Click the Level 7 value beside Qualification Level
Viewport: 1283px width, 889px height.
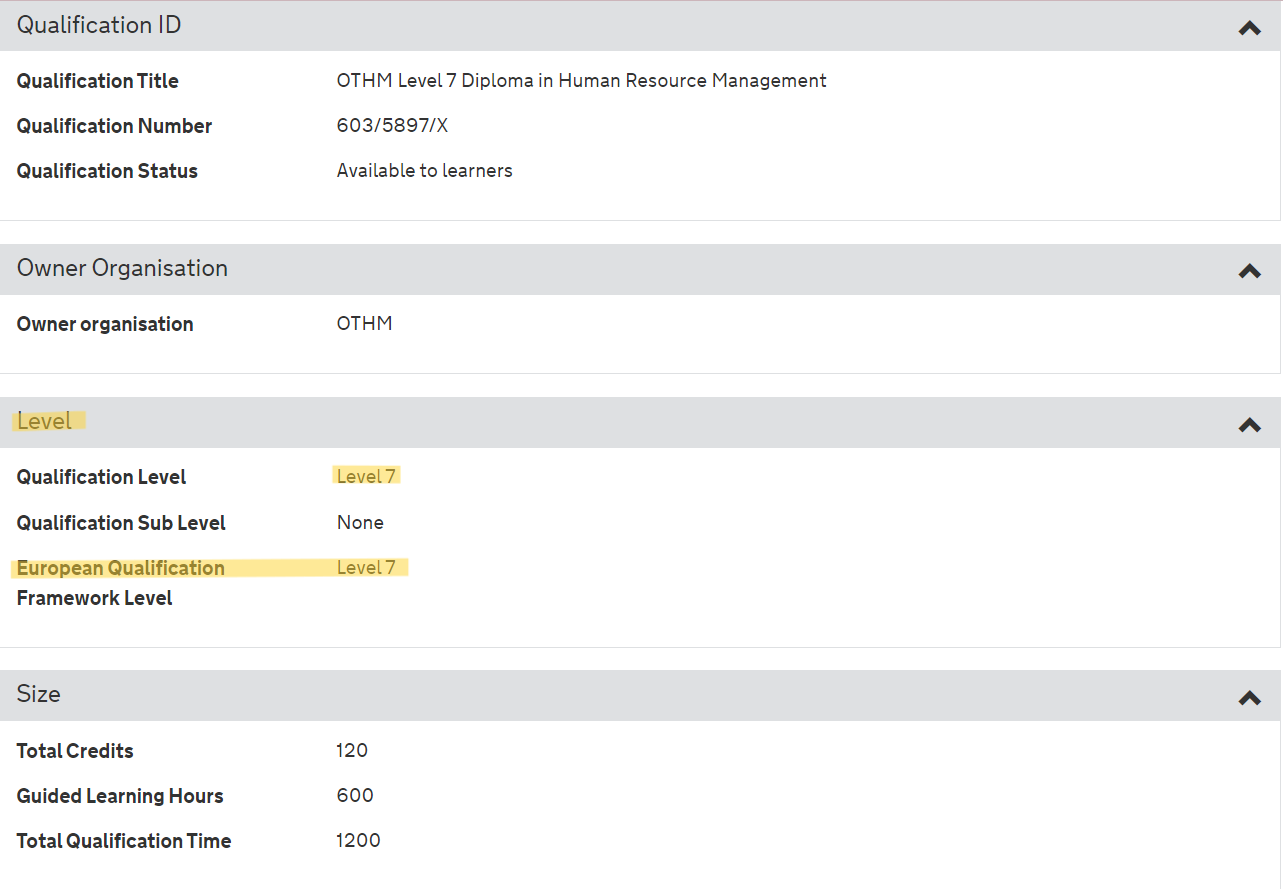tap(366, 477)
